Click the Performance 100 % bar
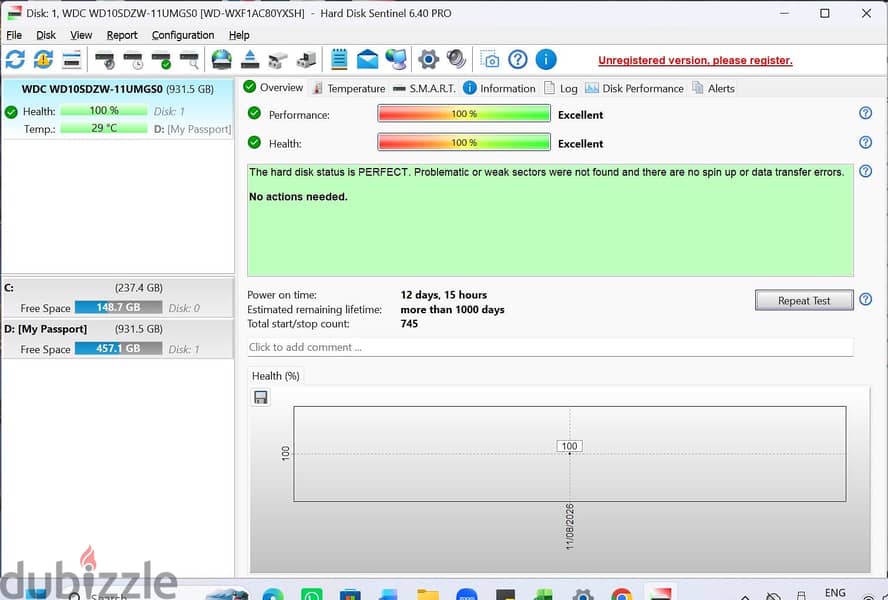The width and height of the screenshot is (888, 600). pyautogui.click(x=464, y=114)
